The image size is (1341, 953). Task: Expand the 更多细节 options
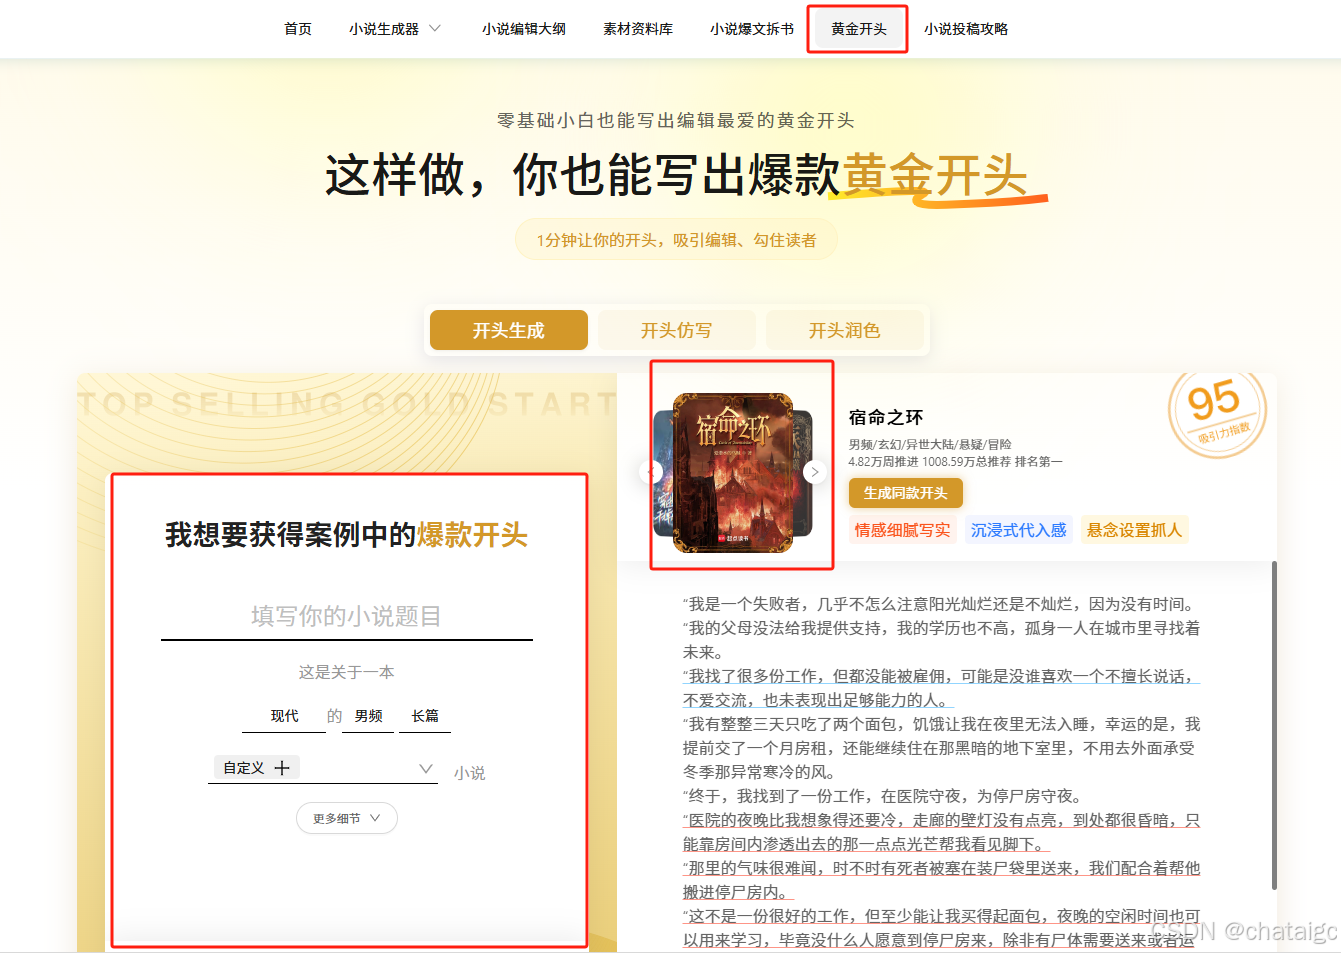[x=347, y=818]
